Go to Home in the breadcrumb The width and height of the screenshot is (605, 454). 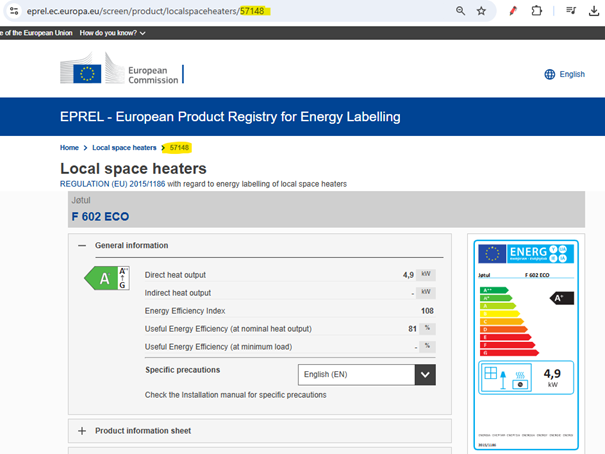(69, 147)
